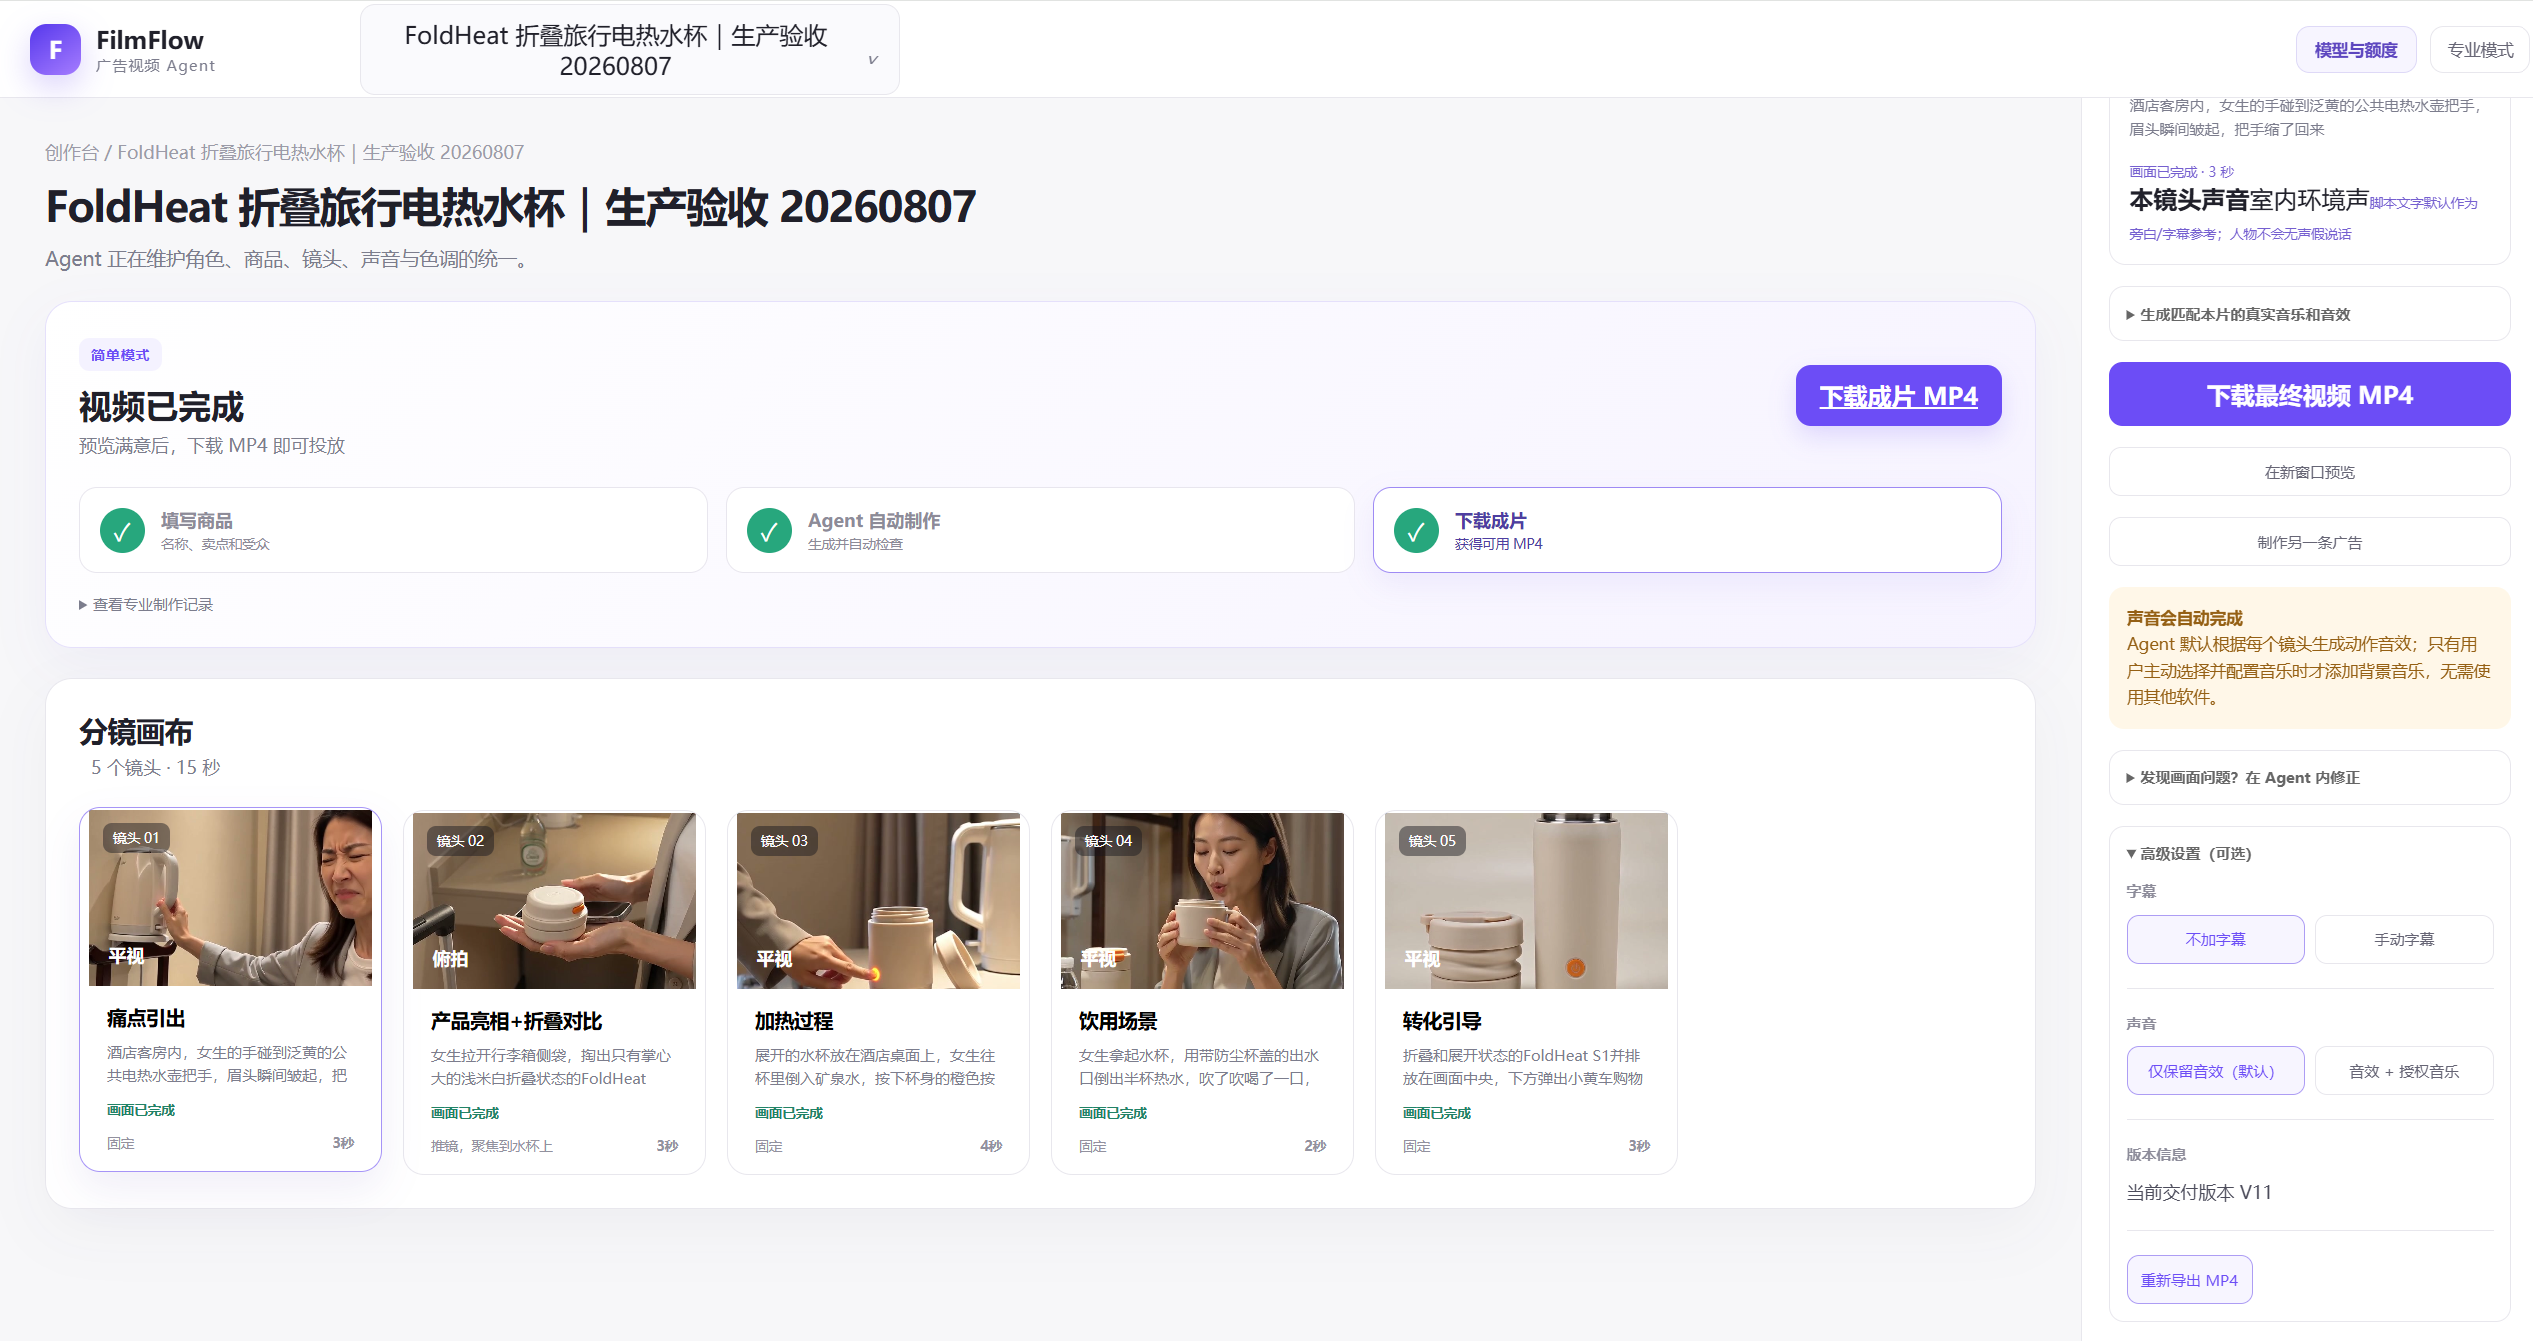The image size is (2533, 1341).
Task: Click the 2秒 duration on 饮用场景 card
Action: pos(1315,1146)
